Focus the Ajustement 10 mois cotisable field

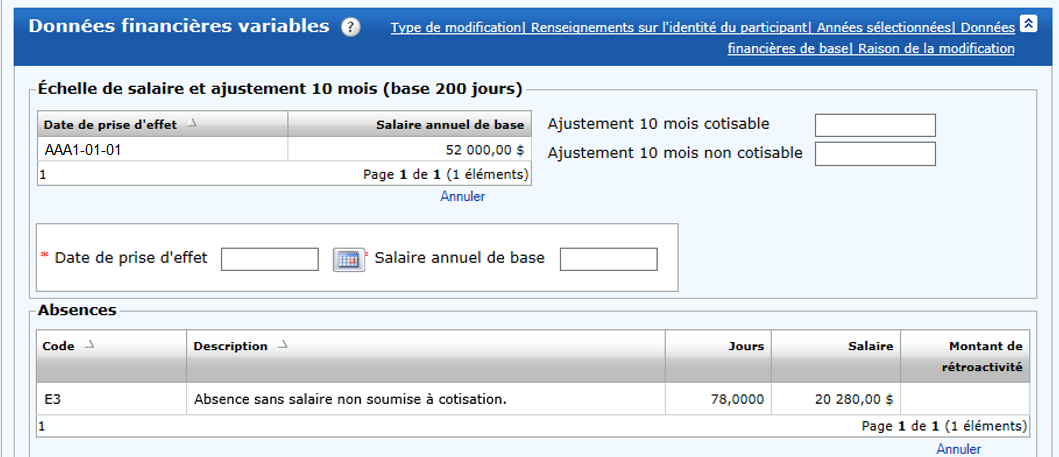(x=875, y=125)
